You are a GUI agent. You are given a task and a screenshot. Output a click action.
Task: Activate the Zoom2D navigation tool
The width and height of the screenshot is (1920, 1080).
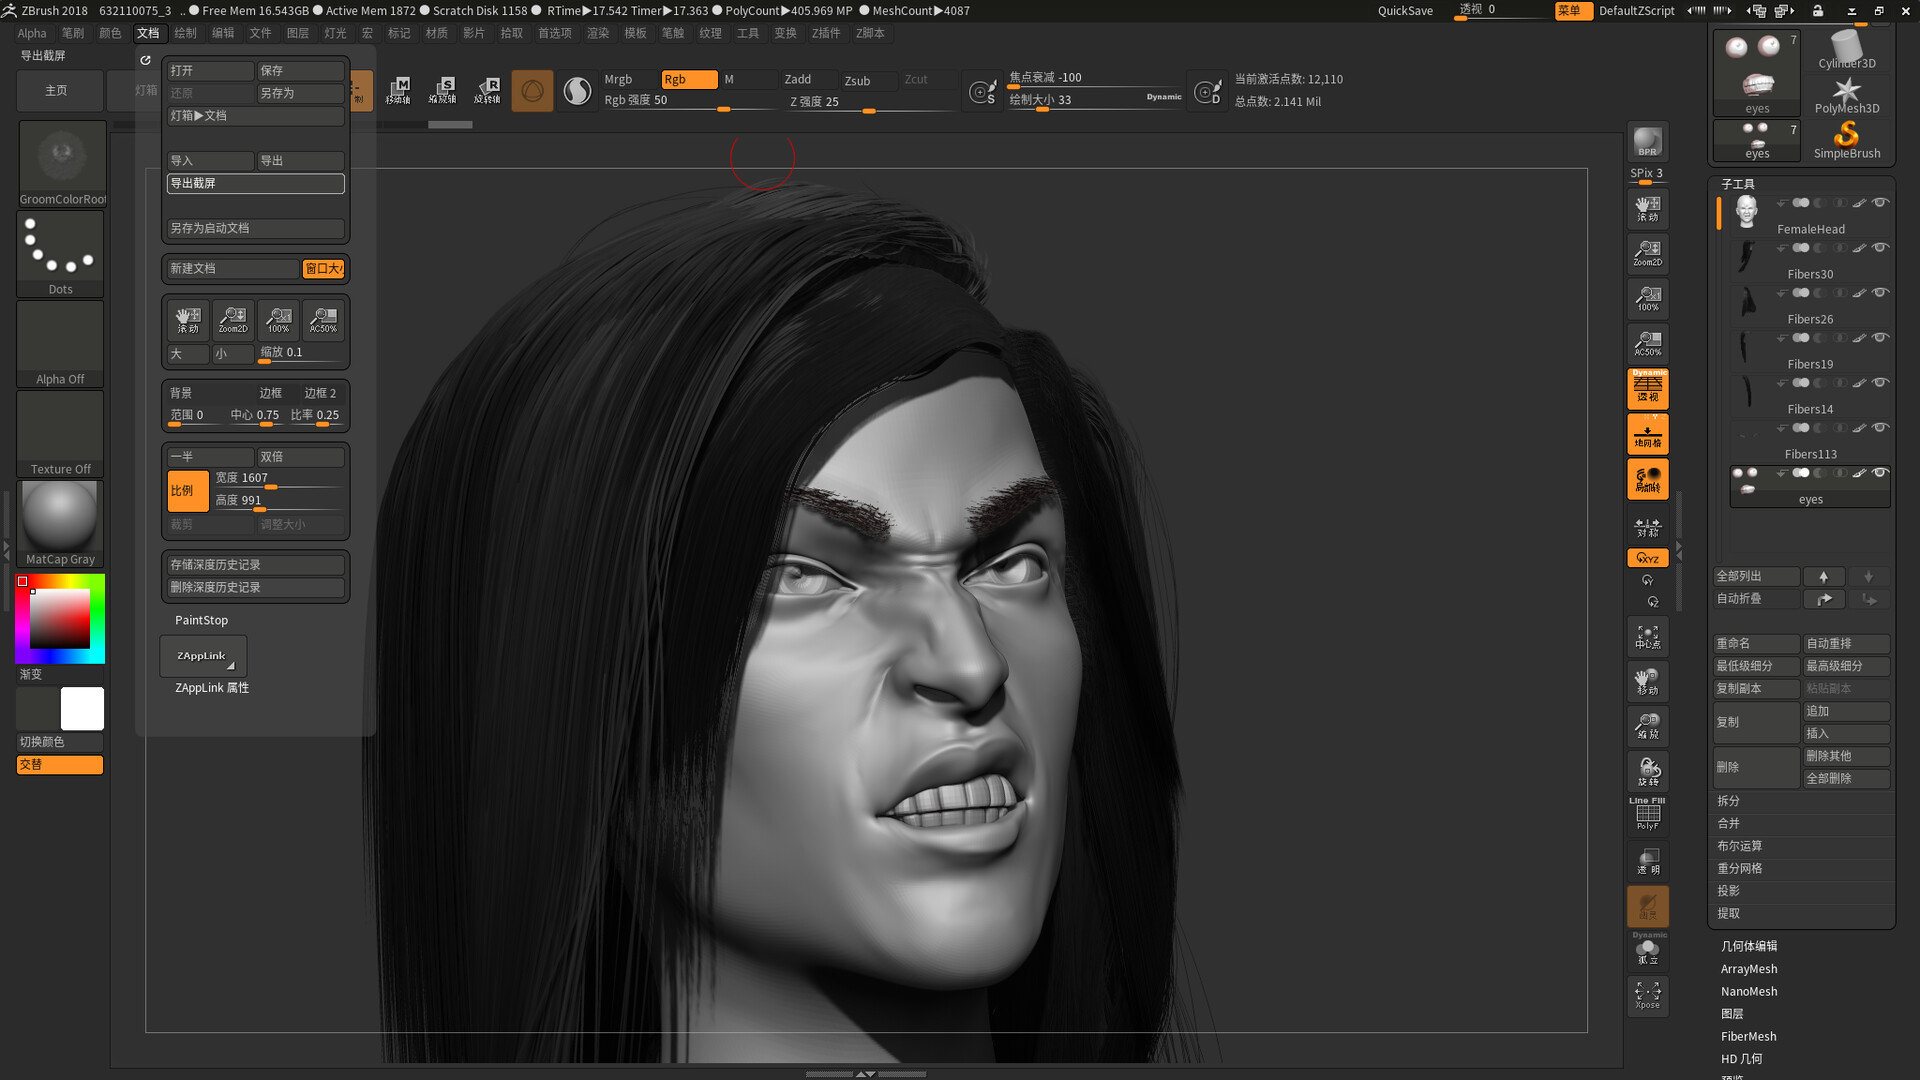[x=1647, y=253]
